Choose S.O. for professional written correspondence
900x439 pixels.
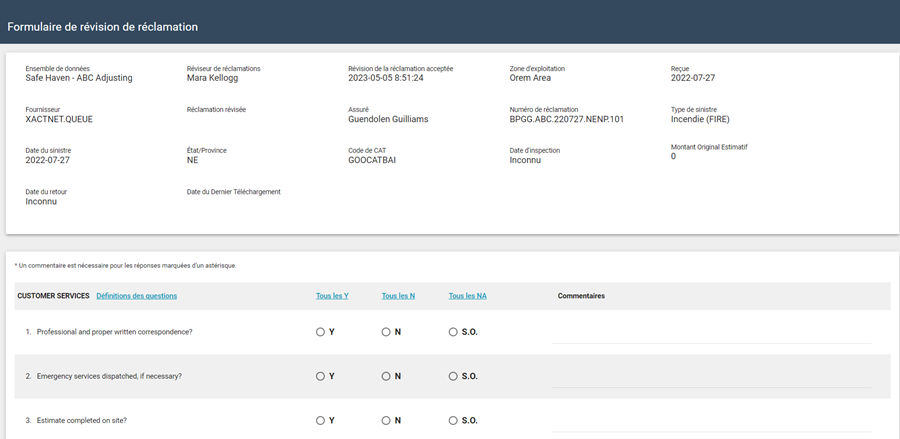(453, 332)
